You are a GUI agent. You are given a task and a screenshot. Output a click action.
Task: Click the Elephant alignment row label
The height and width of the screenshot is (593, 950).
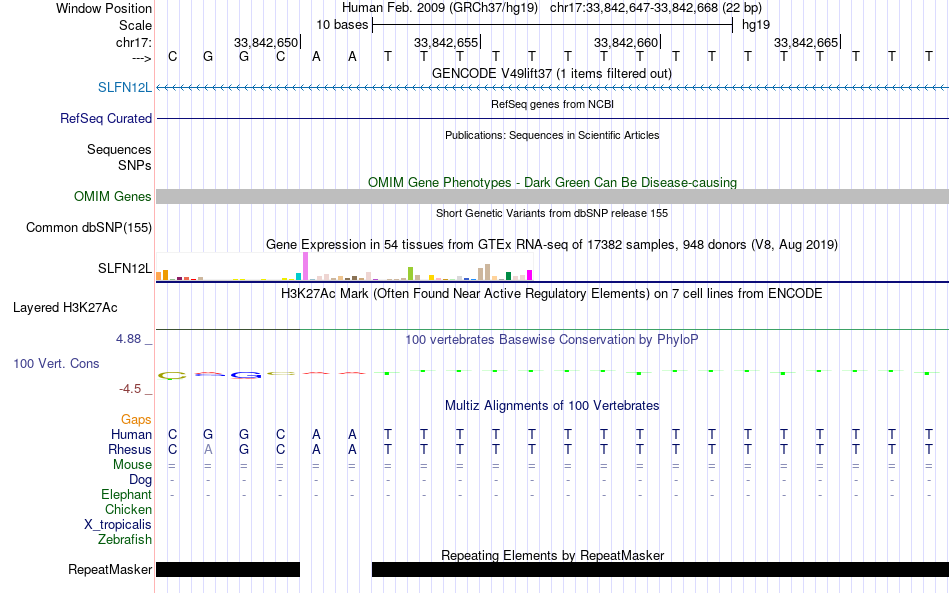tap(126, 494)
